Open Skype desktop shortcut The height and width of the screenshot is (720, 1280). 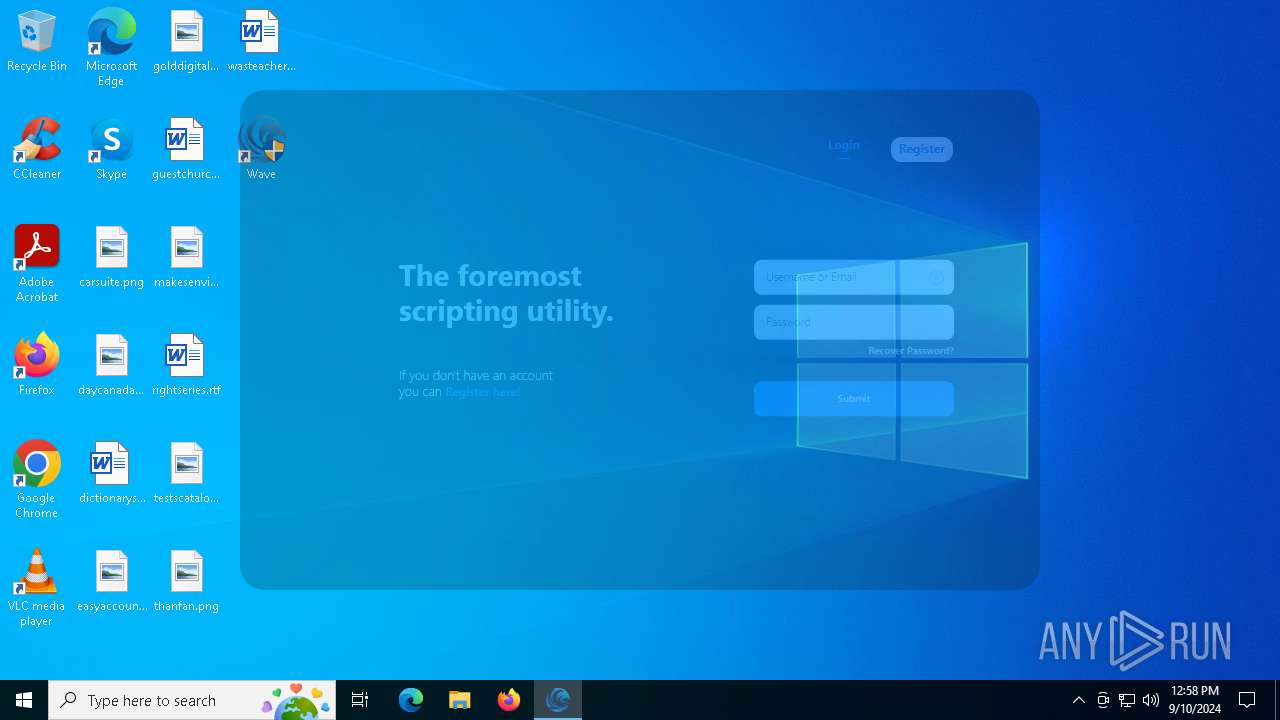click(111, 149)
